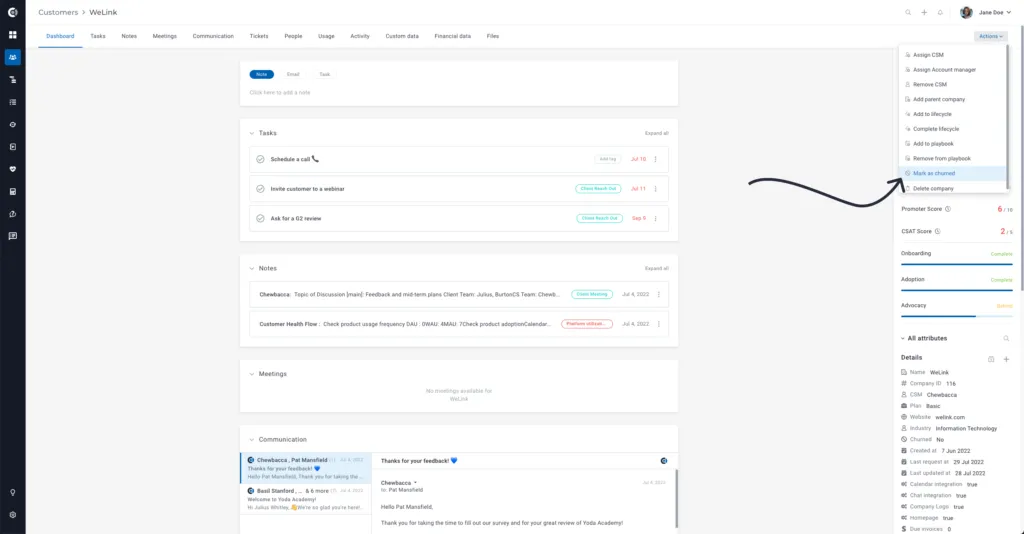1024x534 pixels.
Task: Click Expand all in Tasks section
Action: click(x=656, y=133)
